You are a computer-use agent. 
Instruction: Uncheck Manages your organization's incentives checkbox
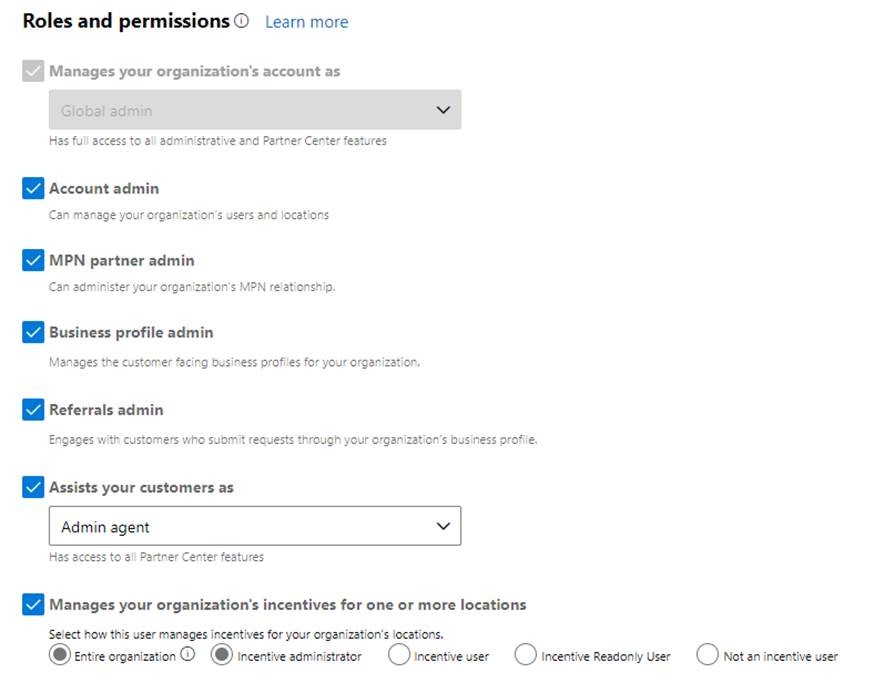click(x=33, y=604)
